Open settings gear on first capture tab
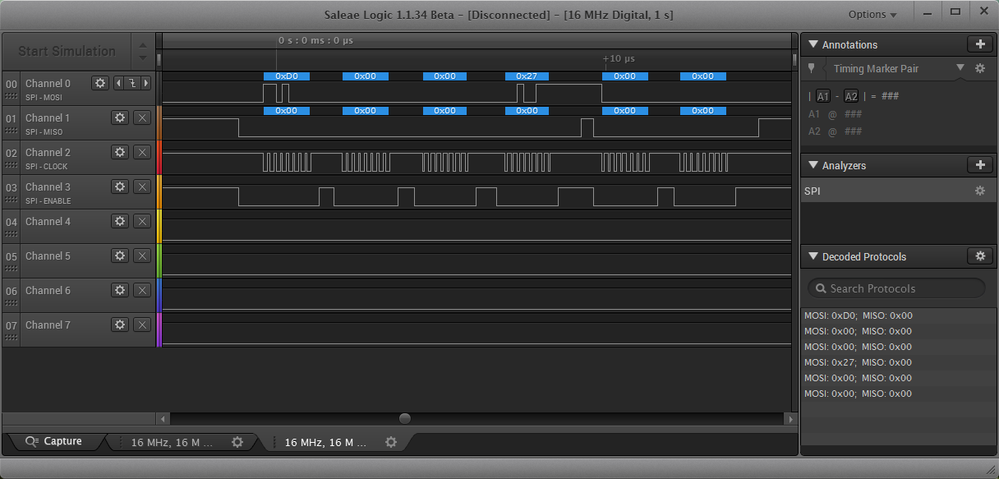The image size is (999, 479). tap(237, 442)
